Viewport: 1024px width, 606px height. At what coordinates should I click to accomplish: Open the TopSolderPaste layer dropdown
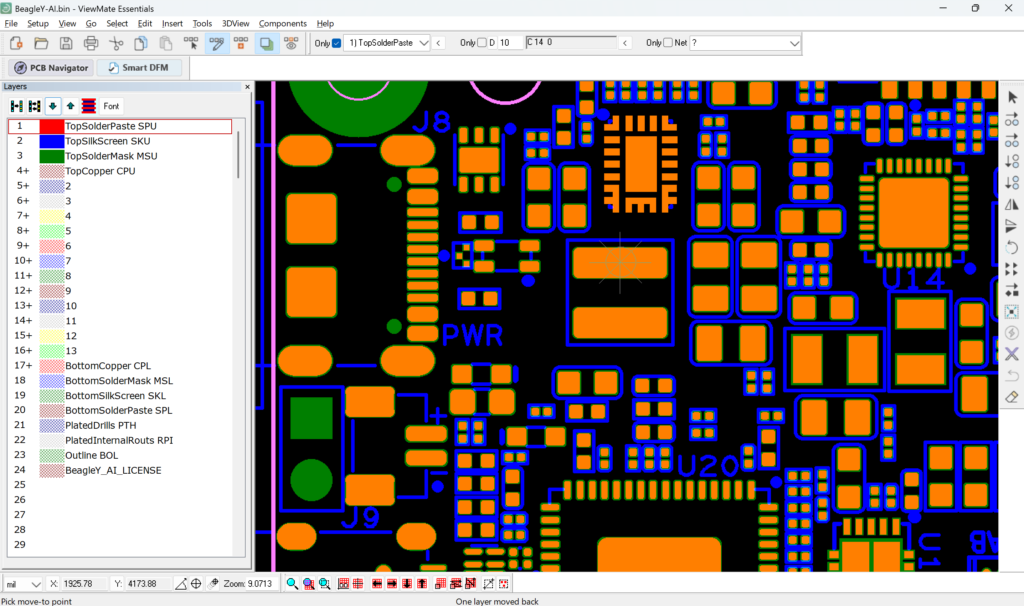[426, 43]
